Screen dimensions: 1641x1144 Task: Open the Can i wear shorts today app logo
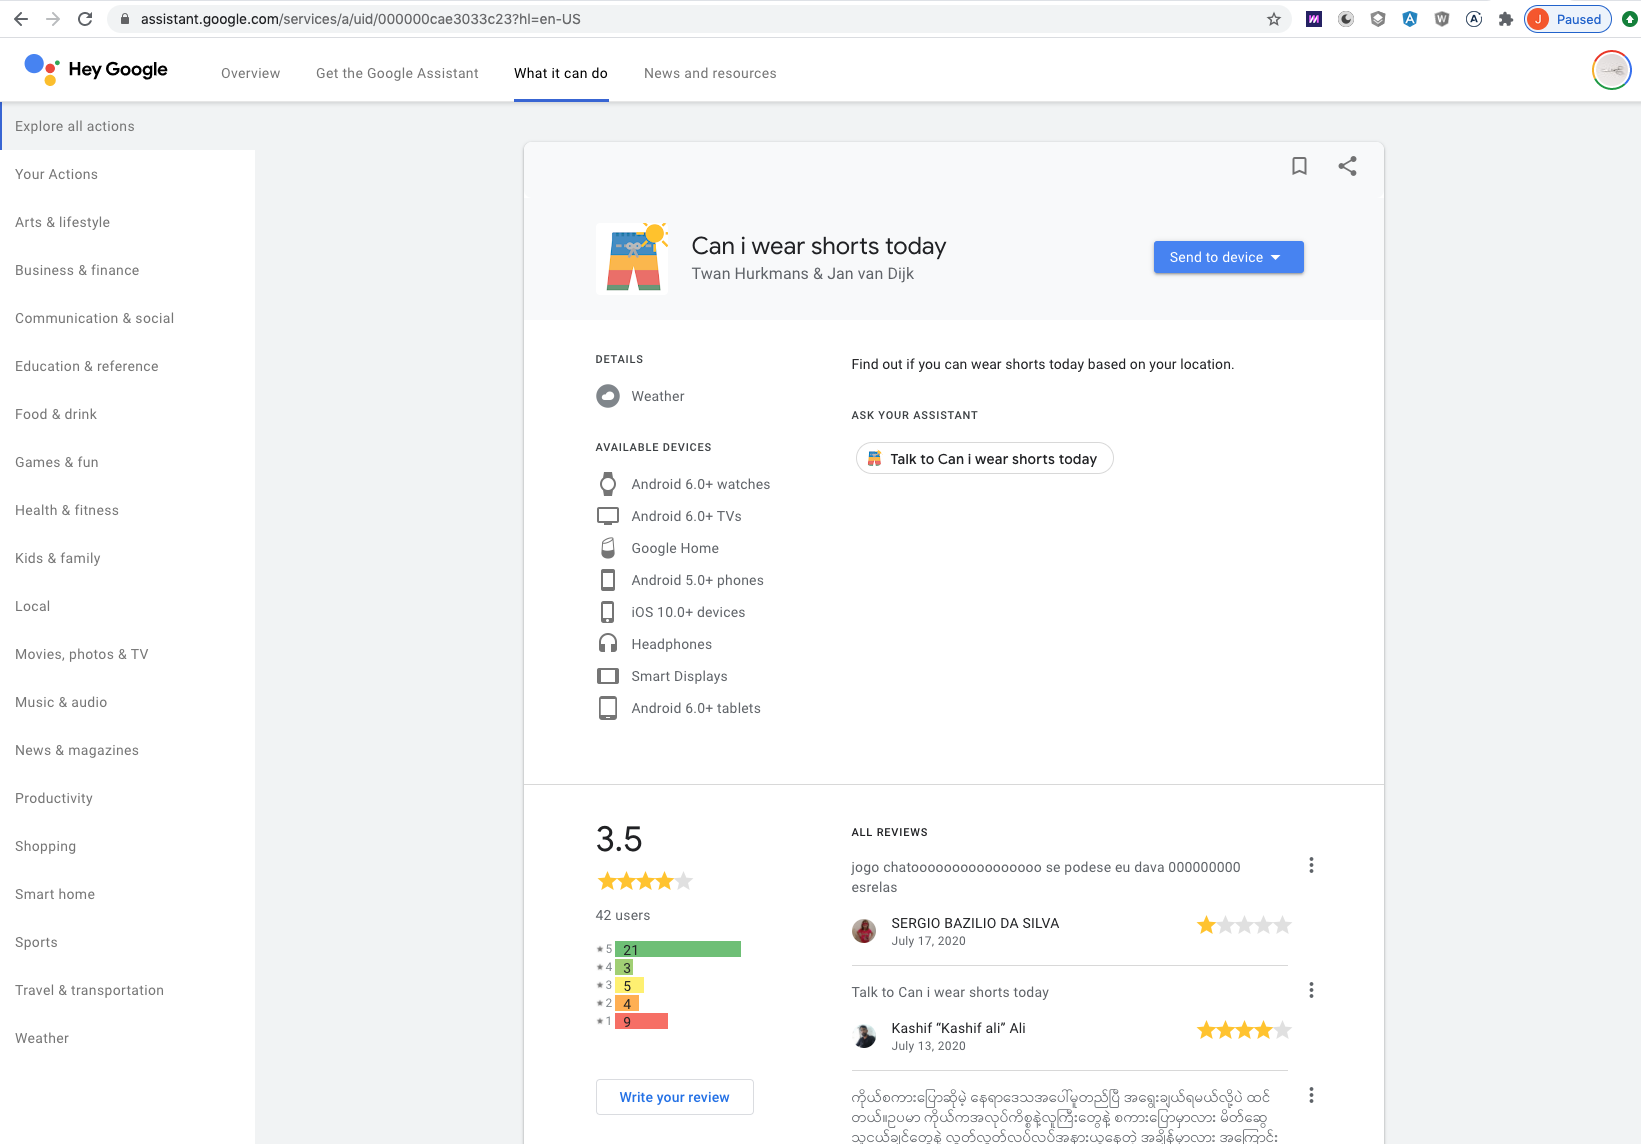[632, 258]
